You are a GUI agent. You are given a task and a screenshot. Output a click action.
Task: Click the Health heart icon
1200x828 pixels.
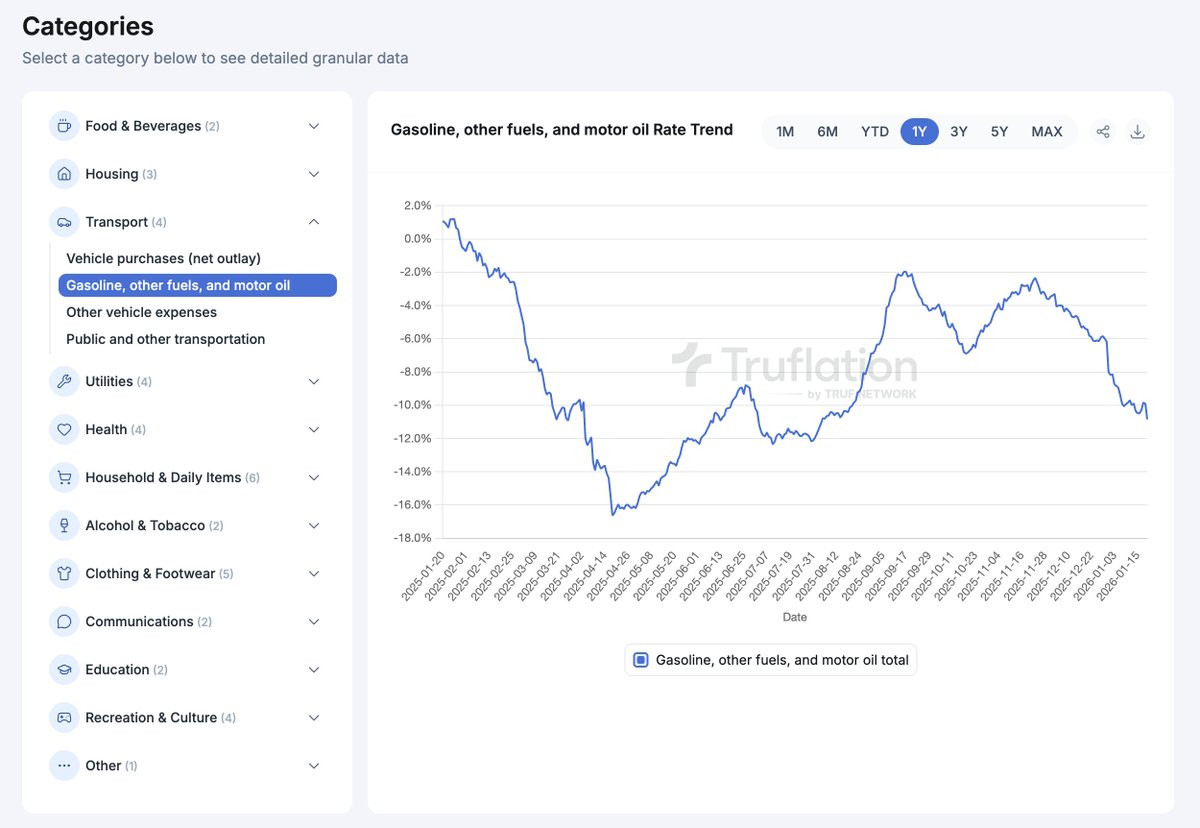(x=64, y=430)
